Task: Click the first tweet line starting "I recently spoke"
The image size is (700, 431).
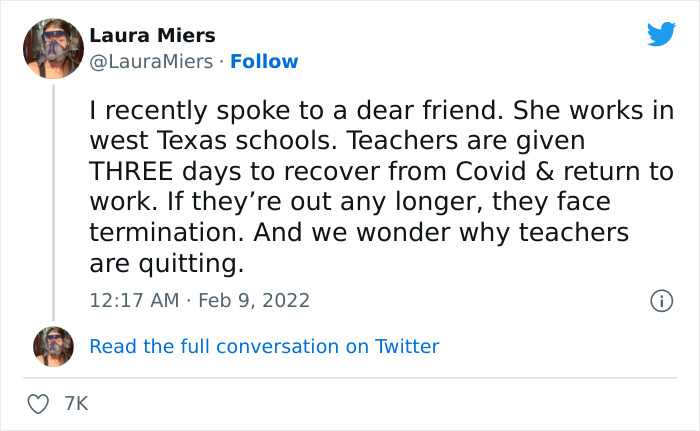Action: point(381,110)
